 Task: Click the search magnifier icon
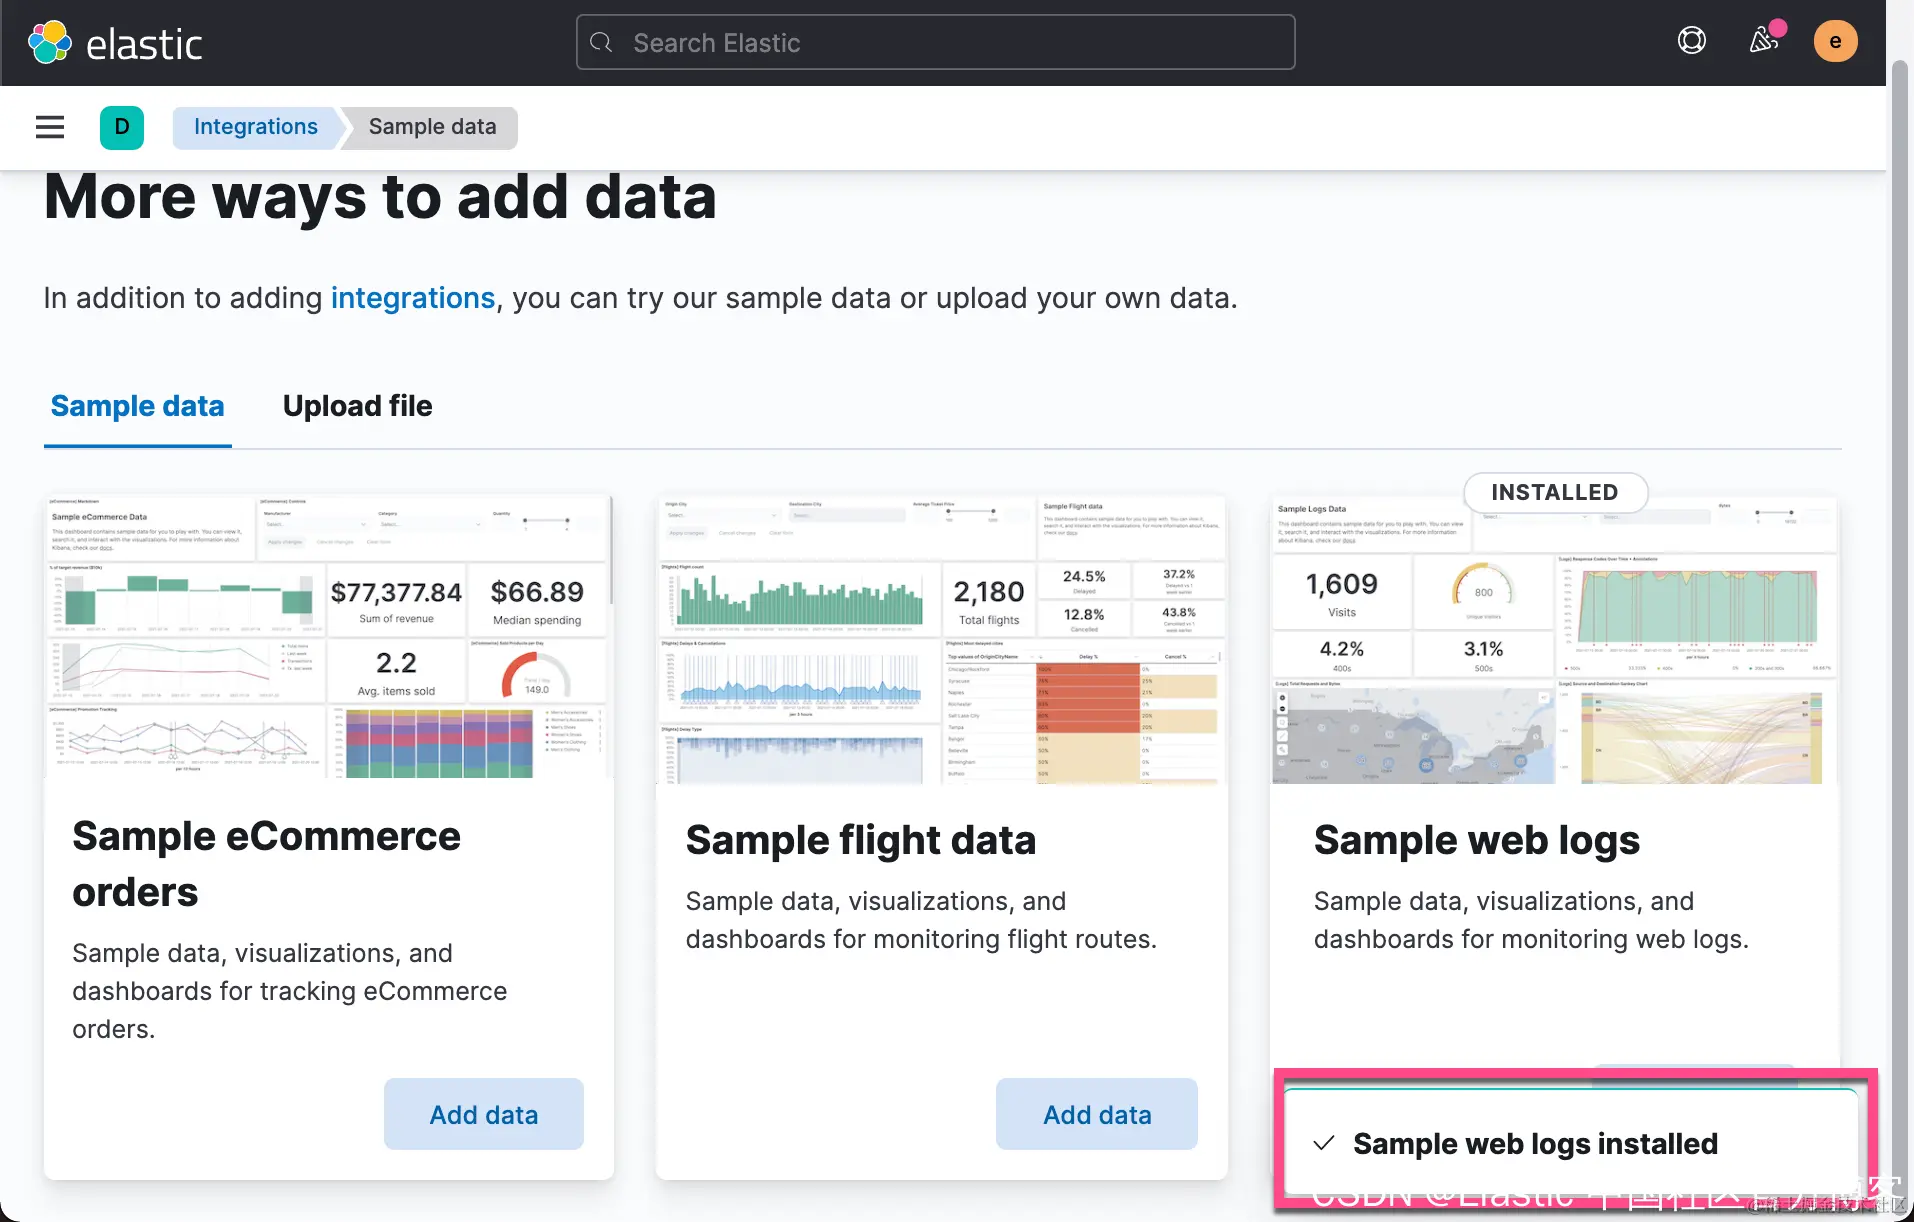coord(601,43)
